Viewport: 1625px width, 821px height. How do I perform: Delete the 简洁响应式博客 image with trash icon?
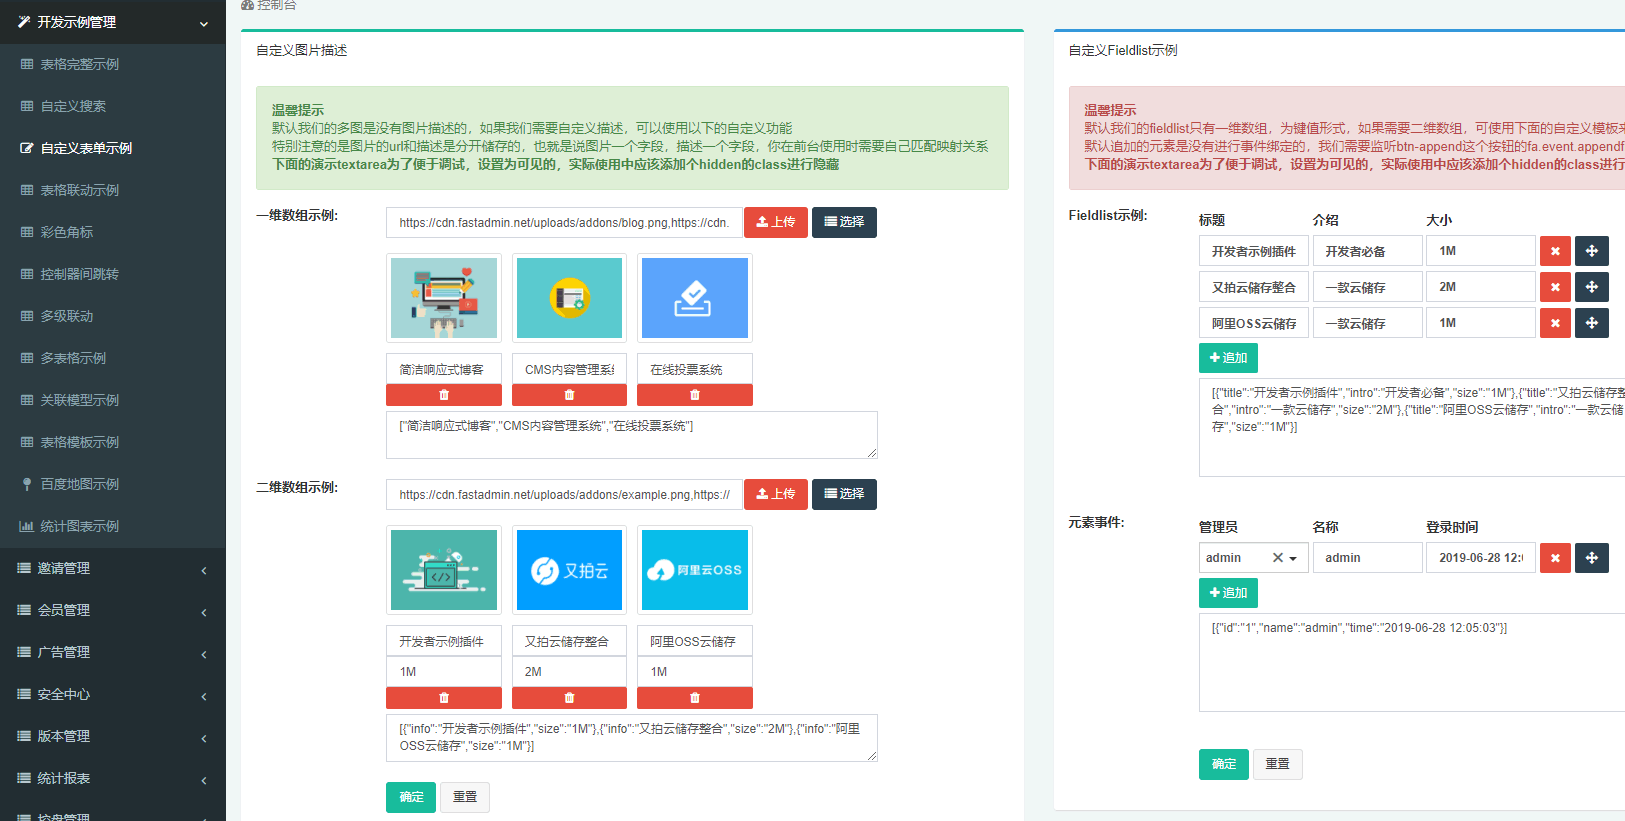point(443,395)
